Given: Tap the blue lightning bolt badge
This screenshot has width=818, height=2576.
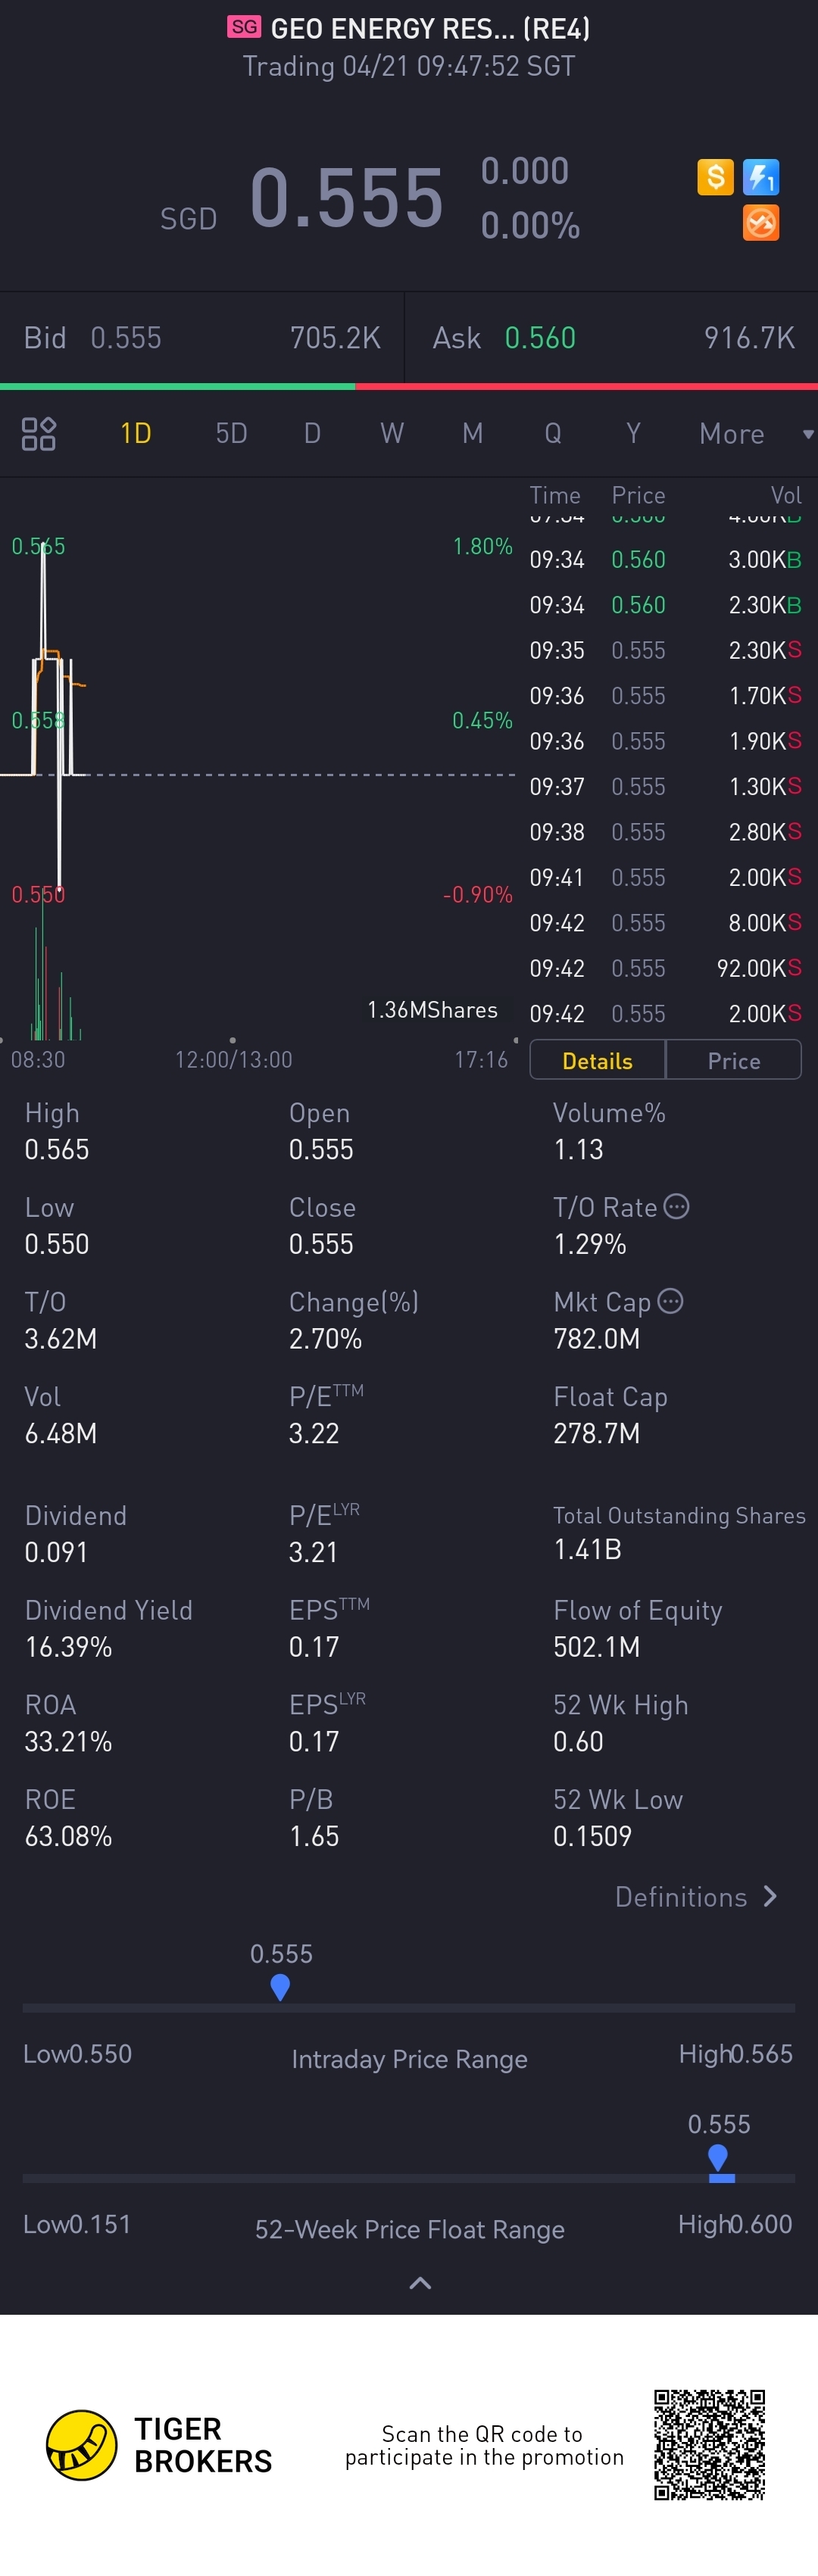Looking at the screenshot, I should coord(761,177).
